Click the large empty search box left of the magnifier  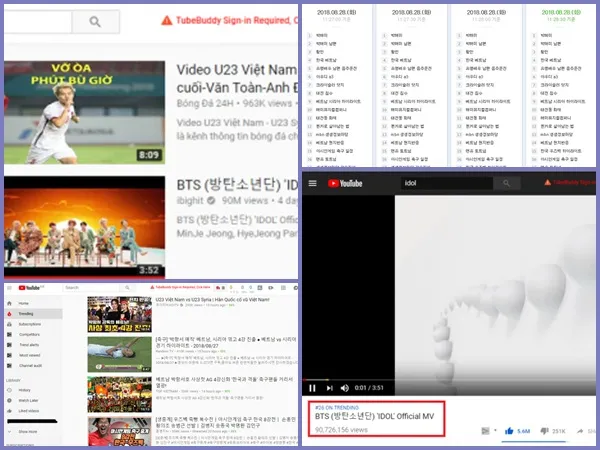(38, 22)
